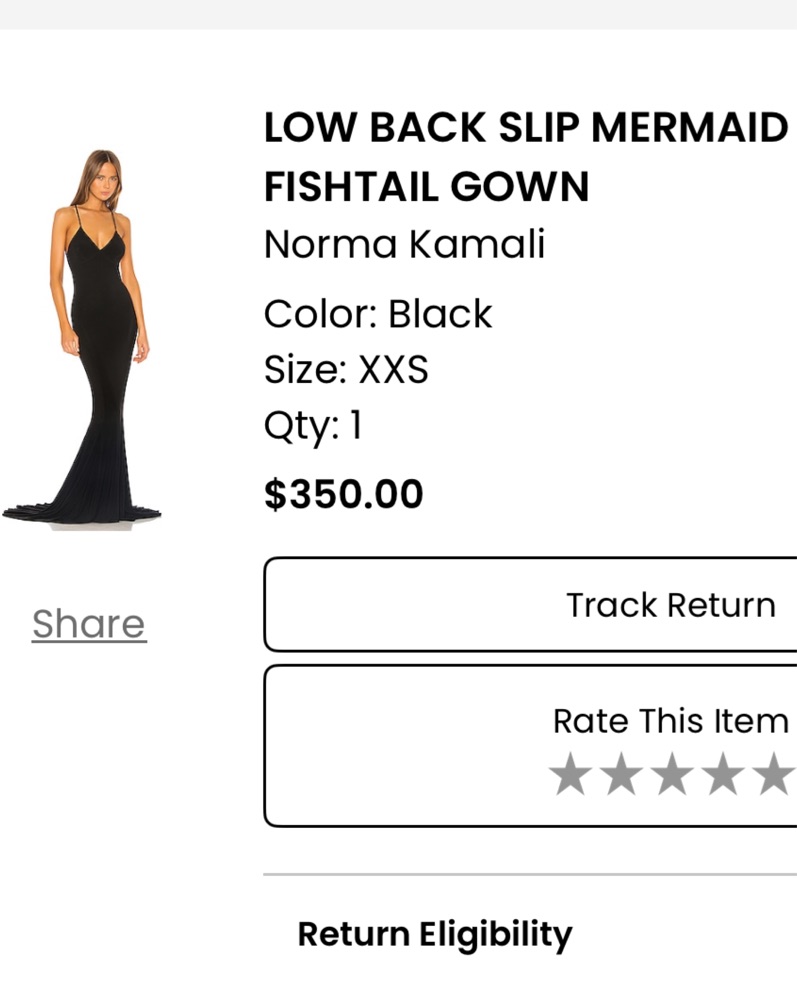
Task: Click the divider above Return Eligibility
Action: [x=530, y=875]
